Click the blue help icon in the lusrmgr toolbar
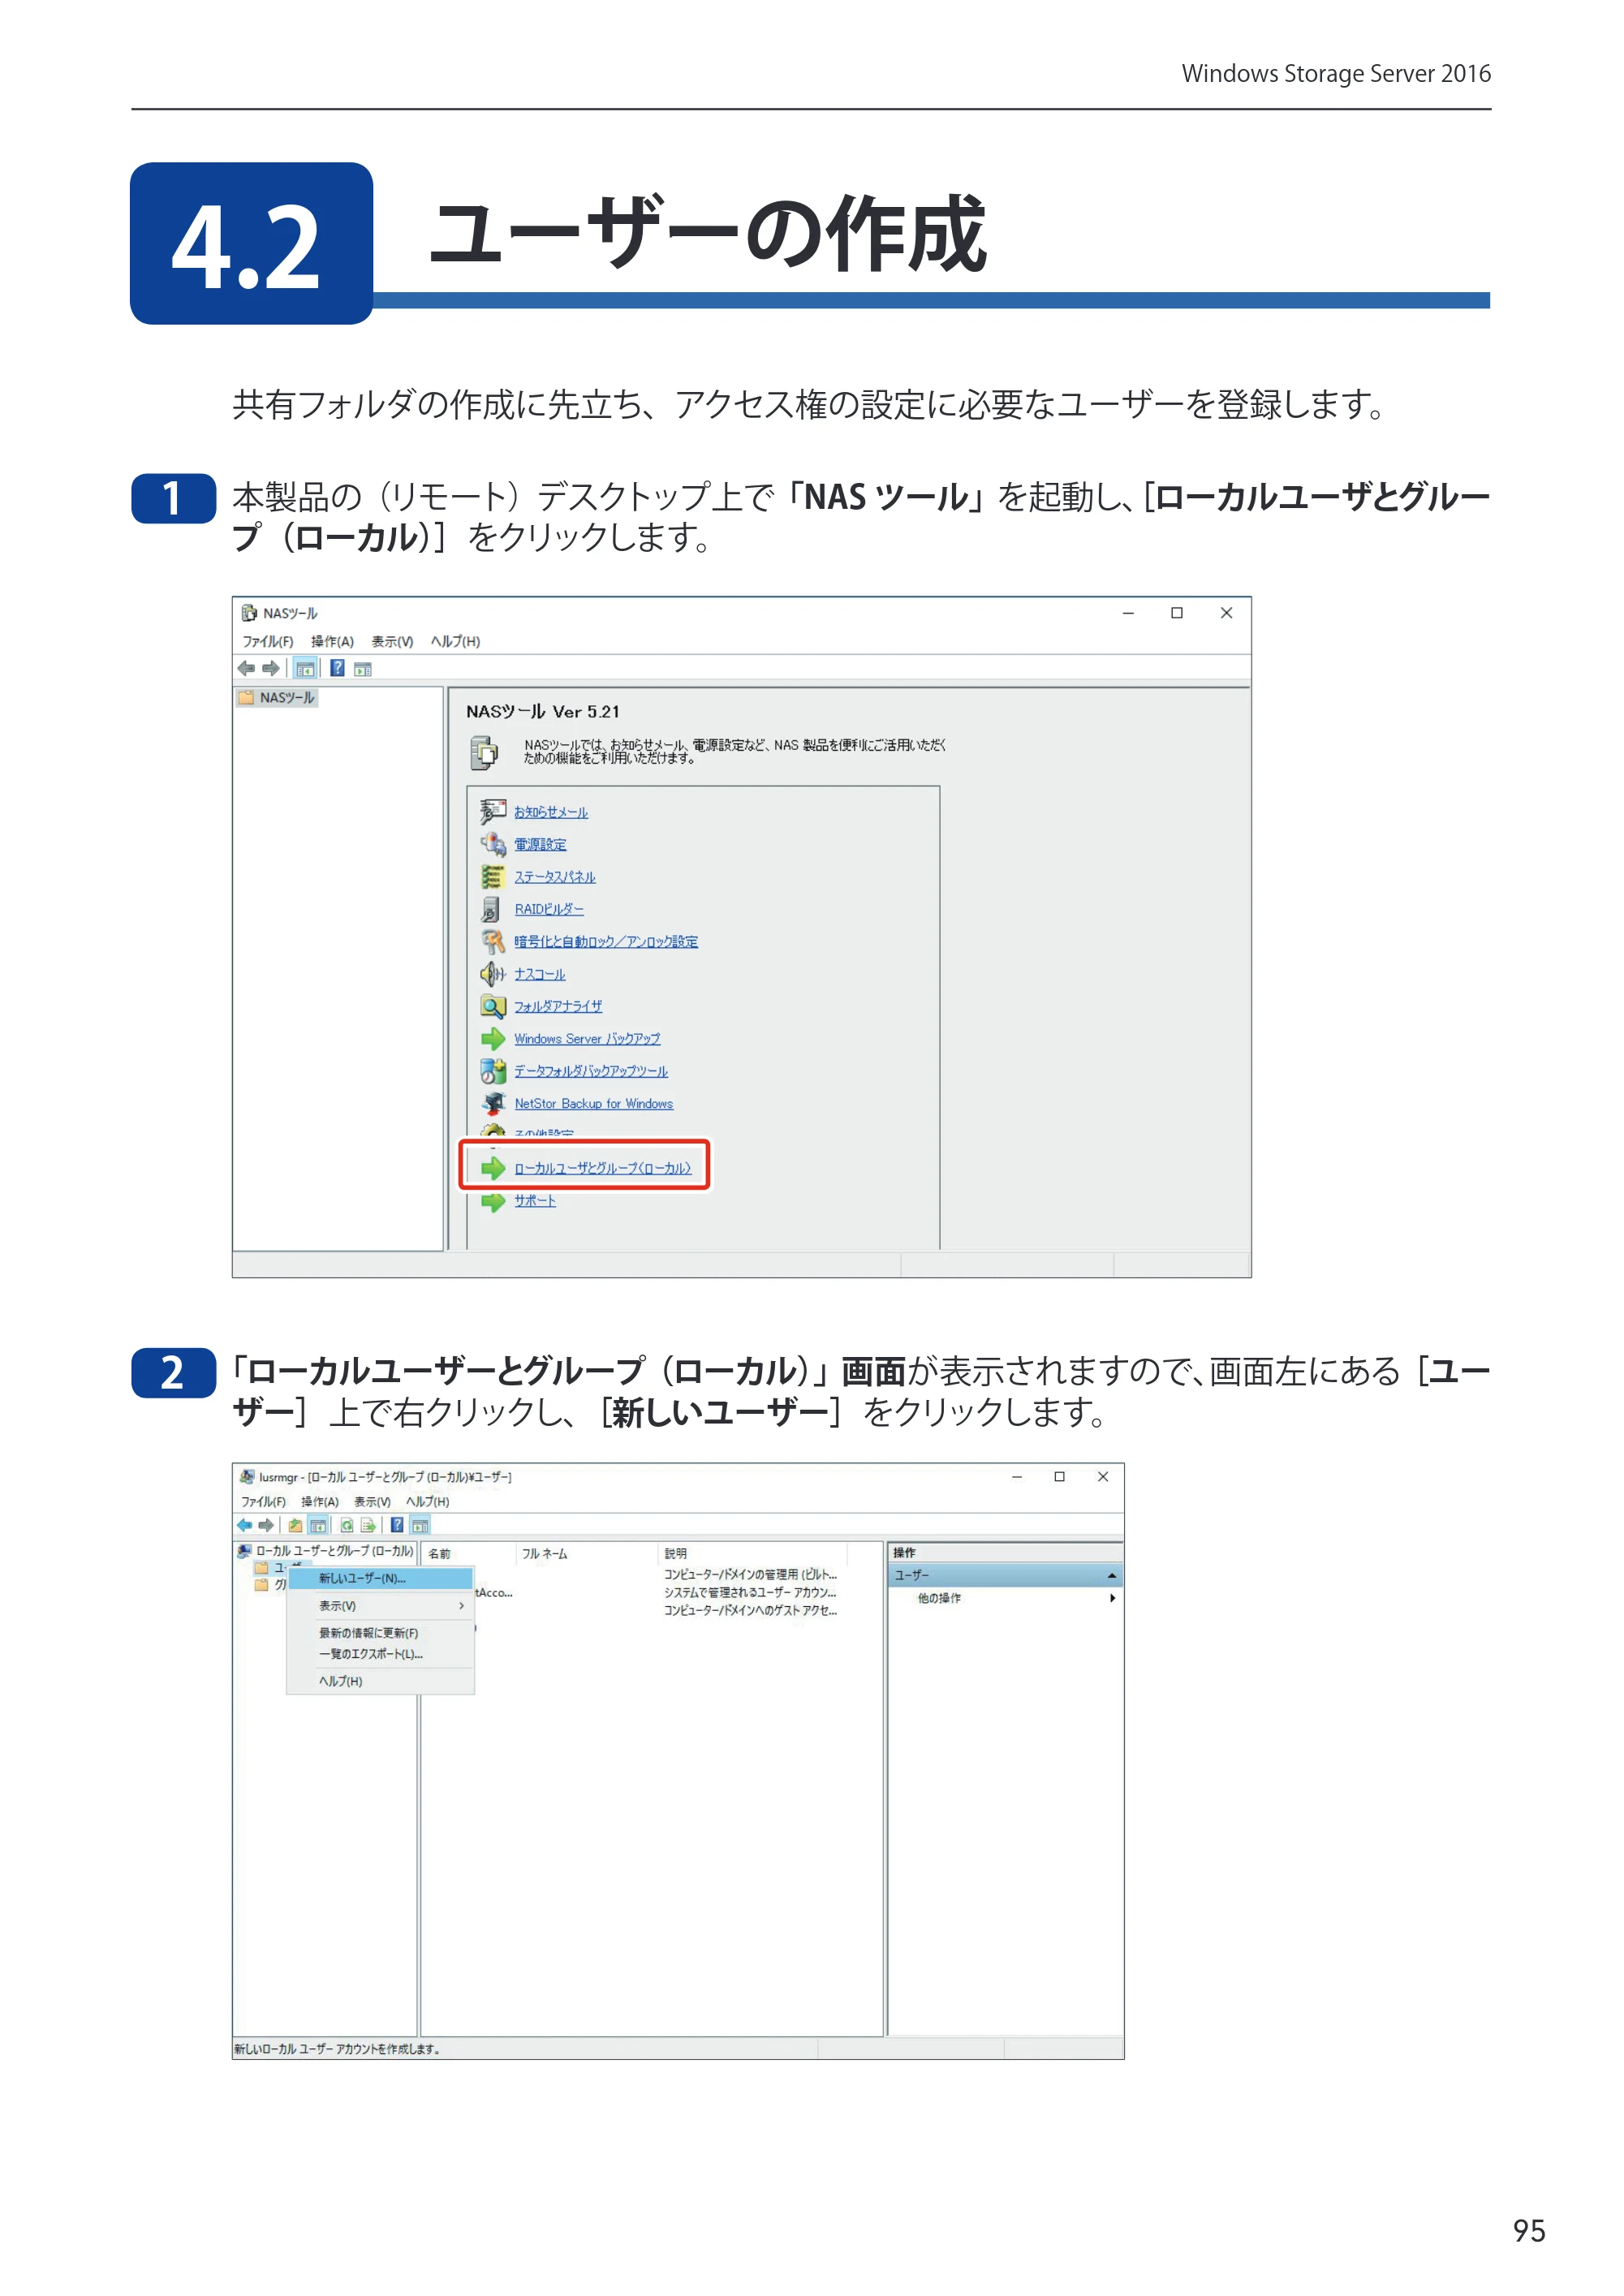Image resolution: width=1624 pixels, height=2296 pixels. click(x=397, y=1525)
